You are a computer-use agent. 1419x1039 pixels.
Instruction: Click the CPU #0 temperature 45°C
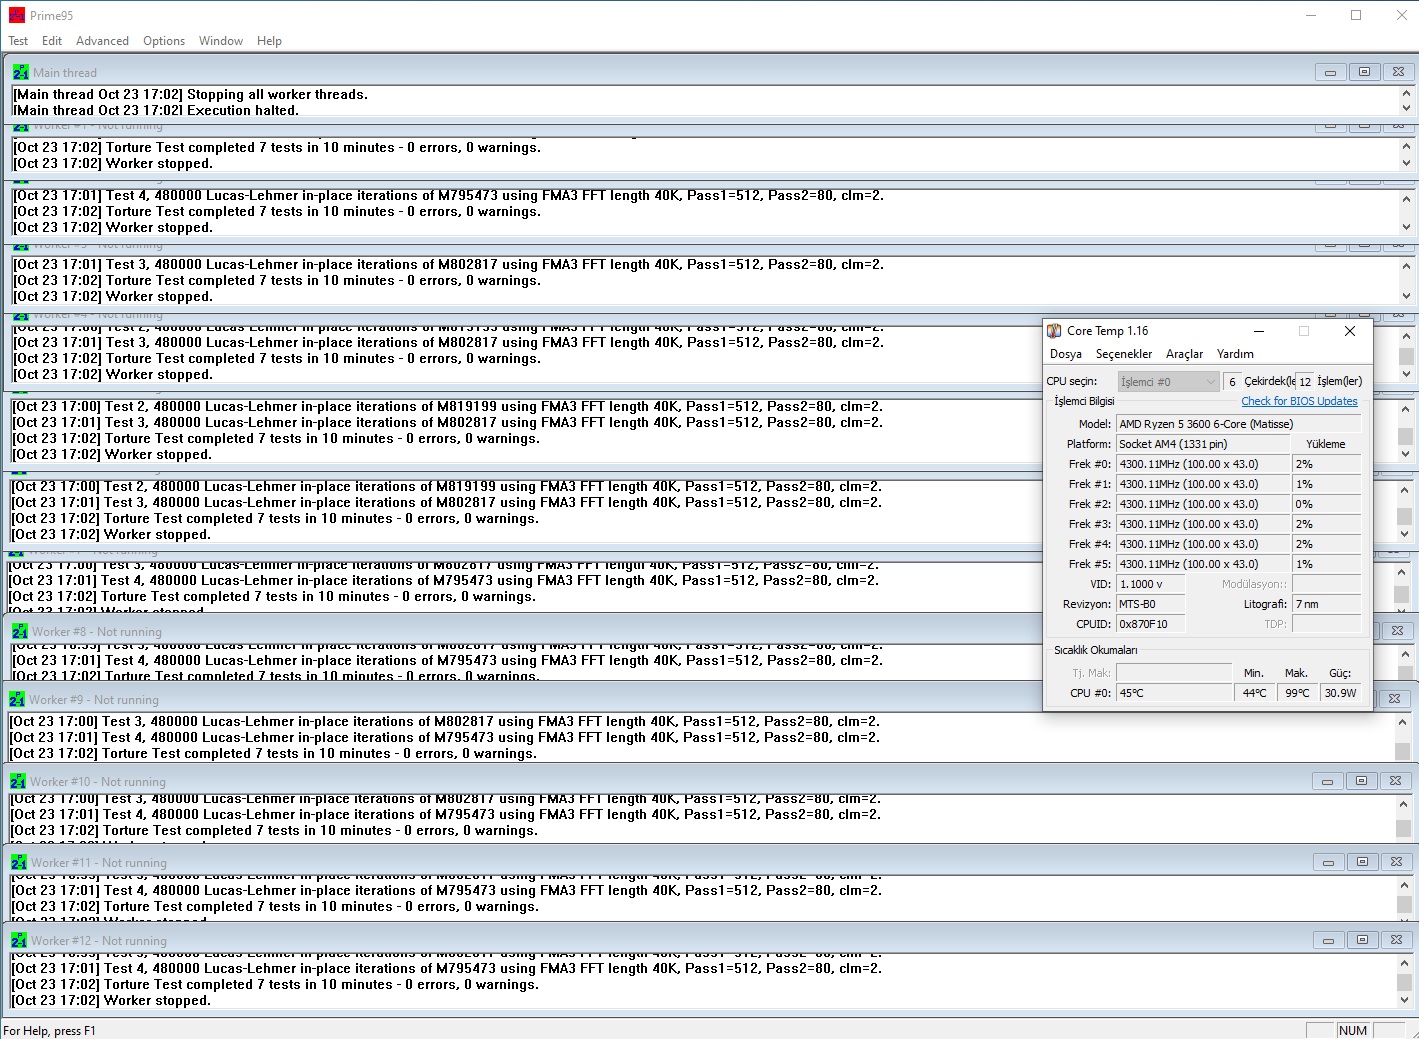tap(1174, 693)
